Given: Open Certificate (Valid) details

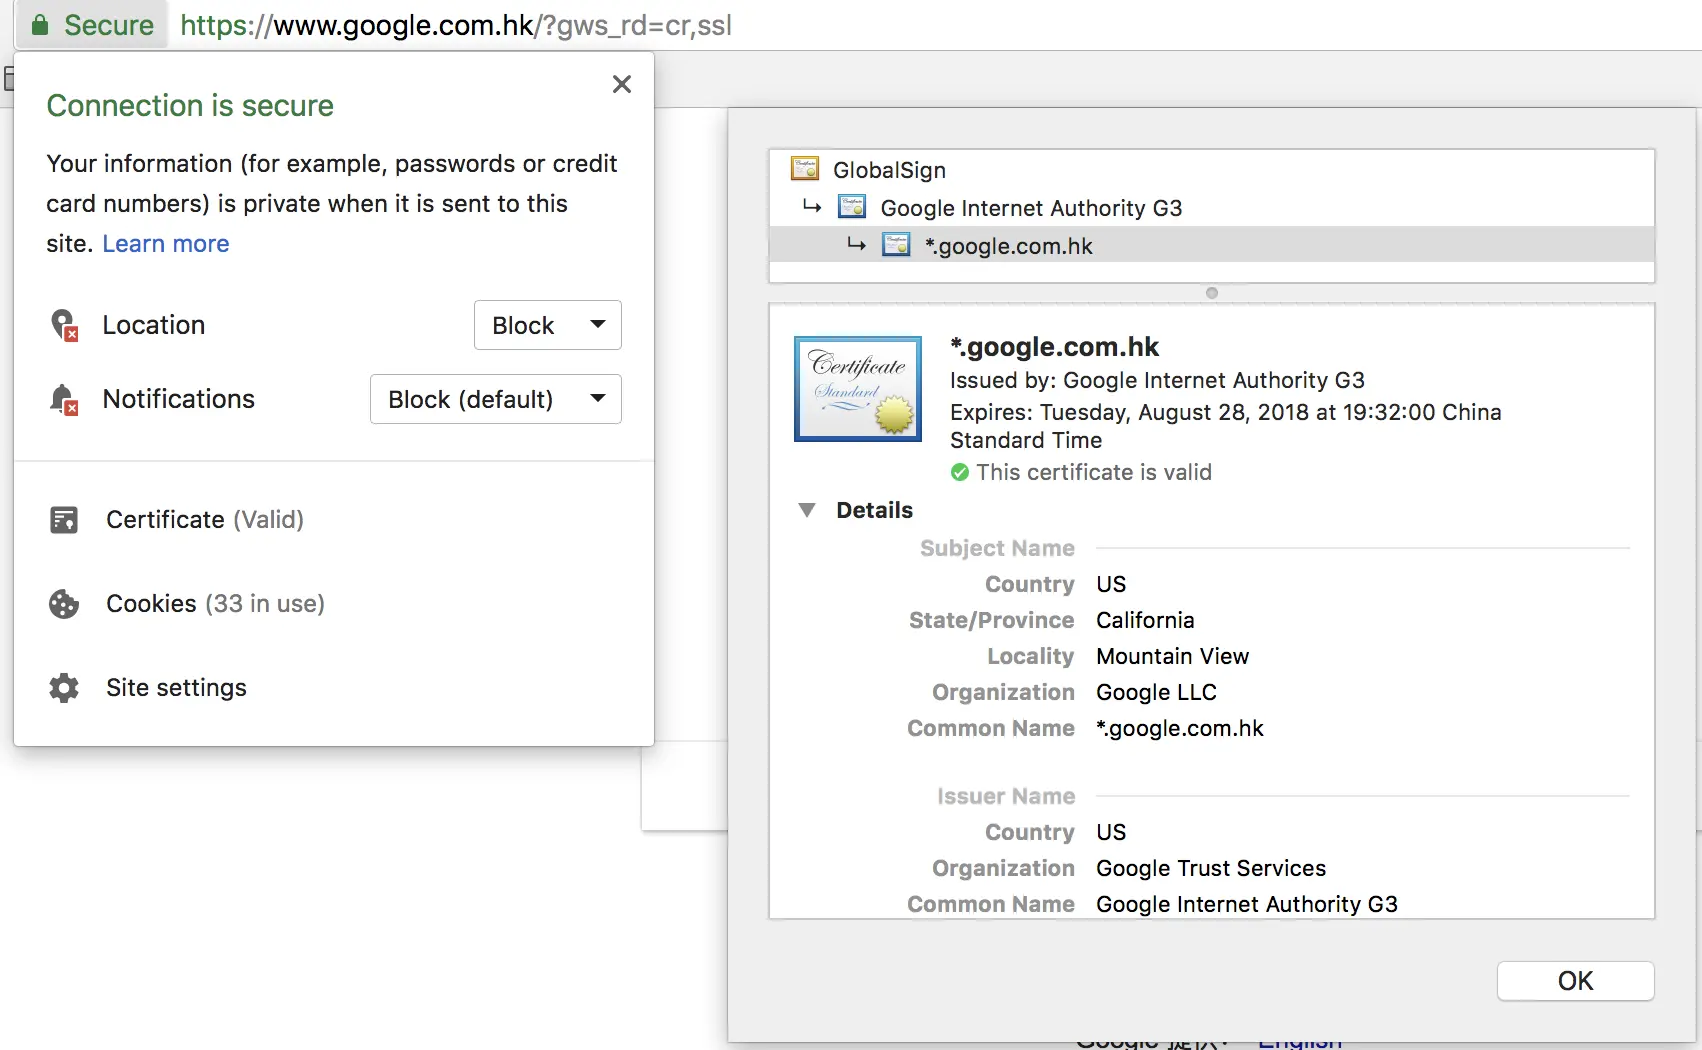Looking at the screenshot, I should pyautogui.click(x=205, y=520).
